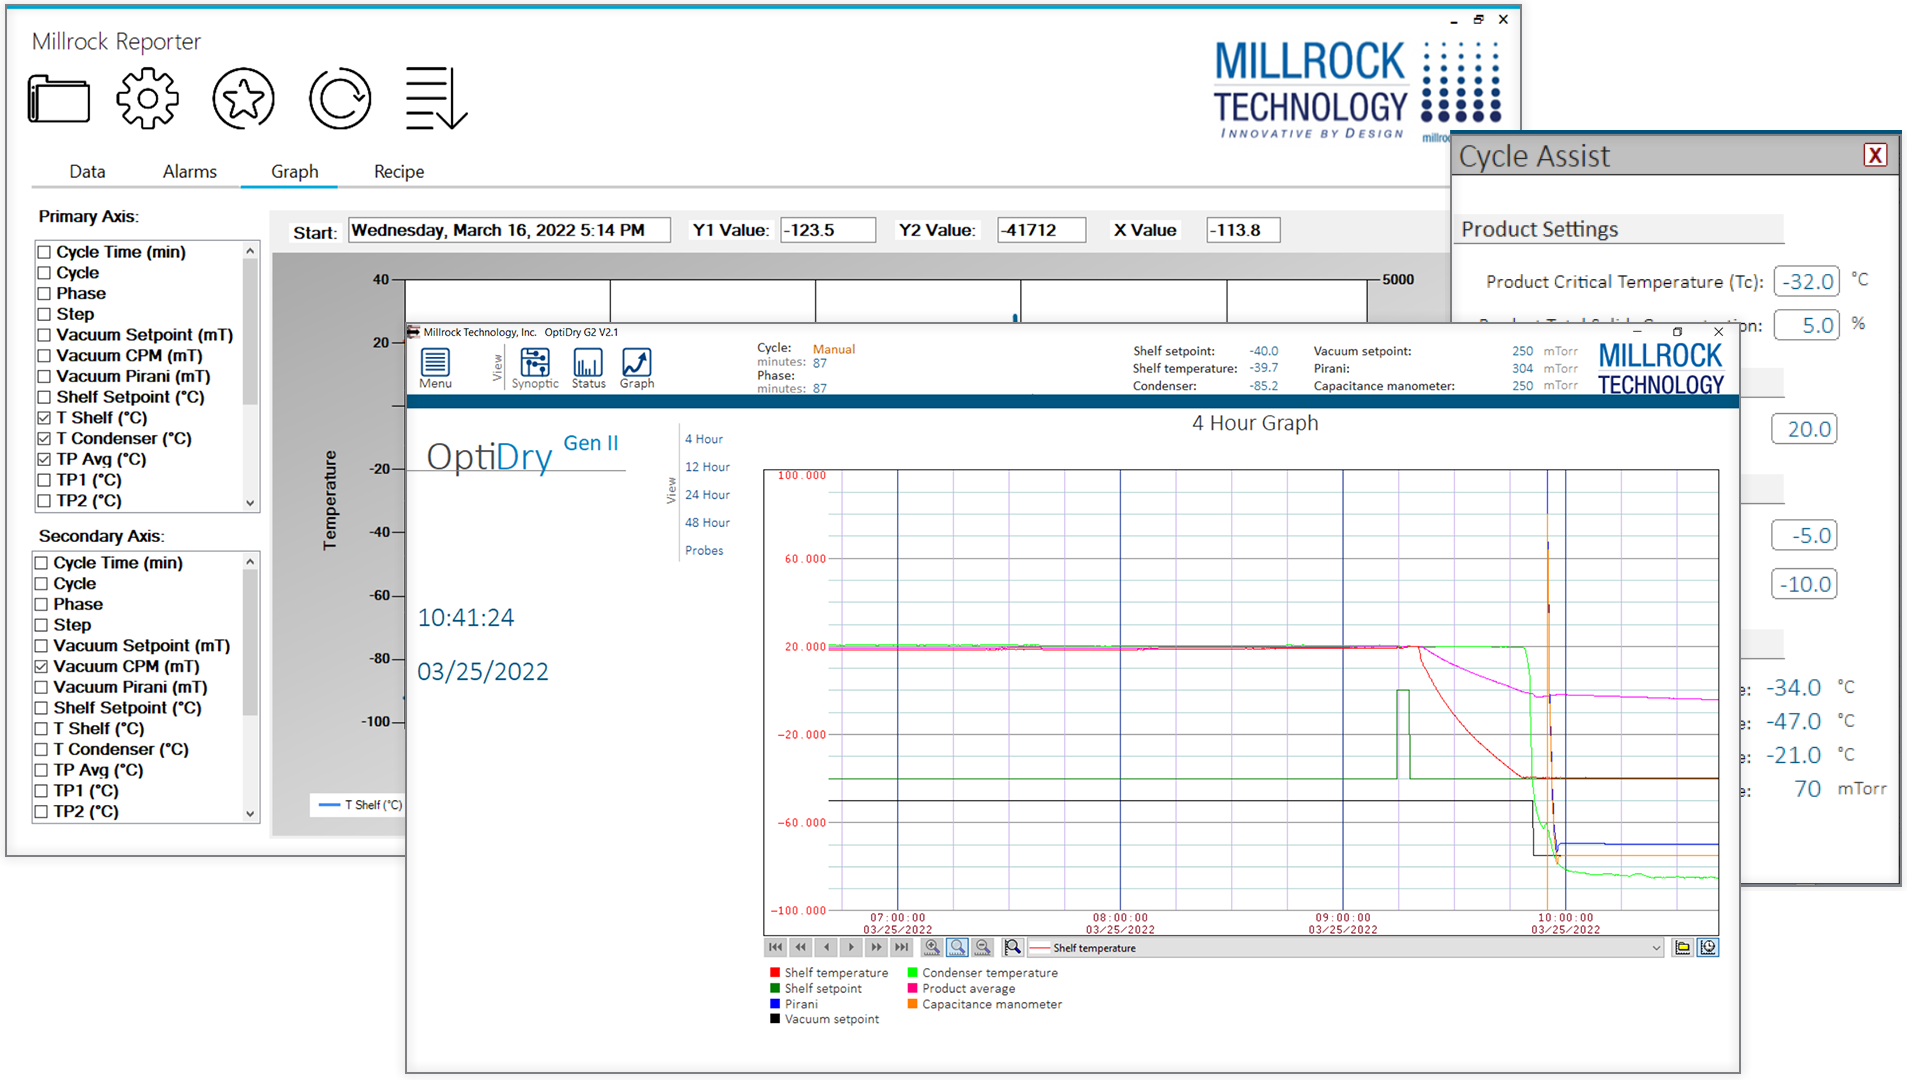Check Phase in Secondary Axis list
The width and height of the screenshot is (1920, 1080).
(x=41, y=604)
